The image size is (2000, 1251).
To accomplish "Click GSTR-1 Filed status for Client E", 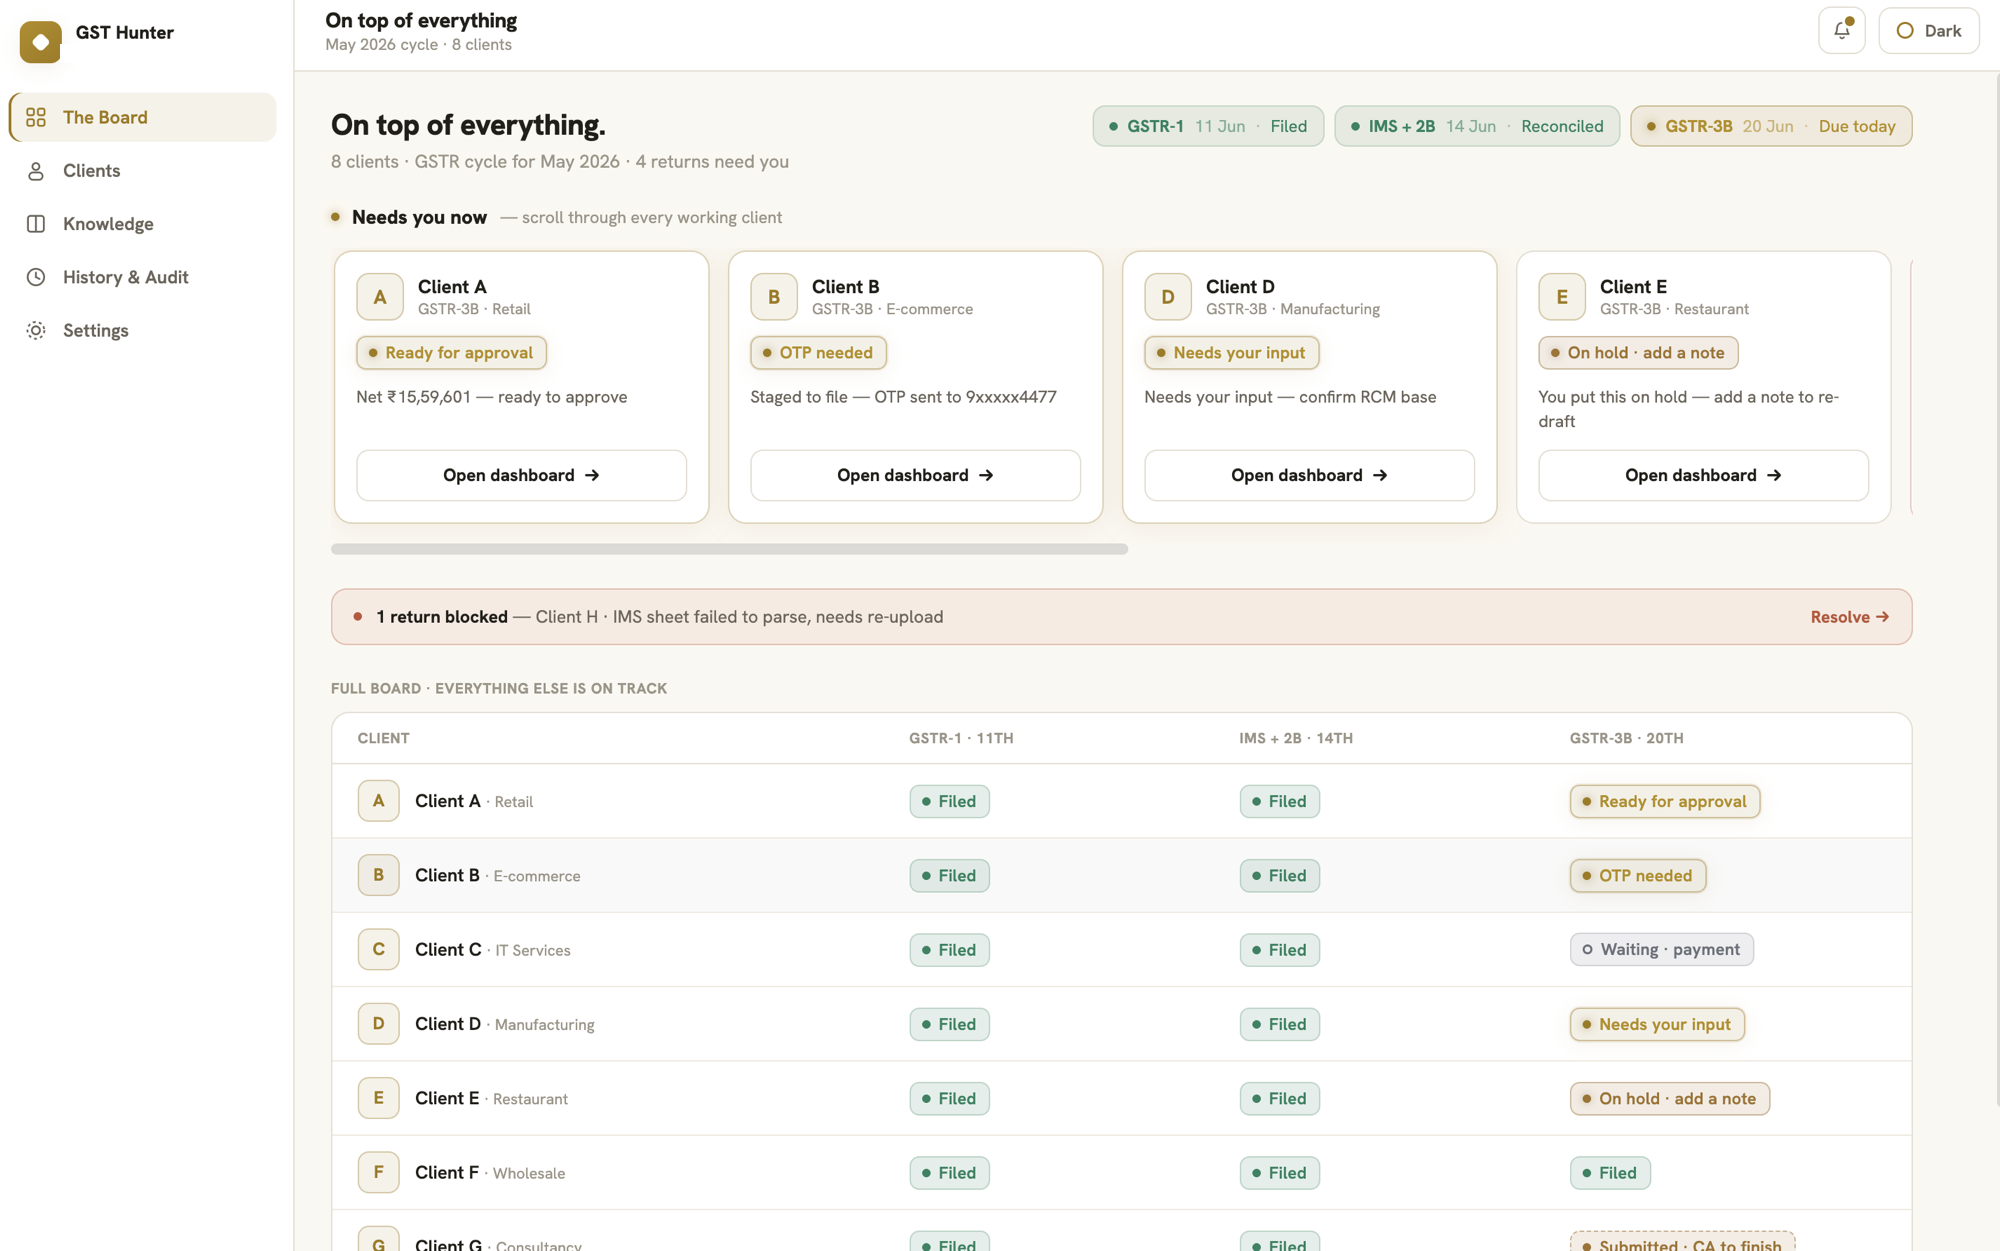I will pos(949,1098).
